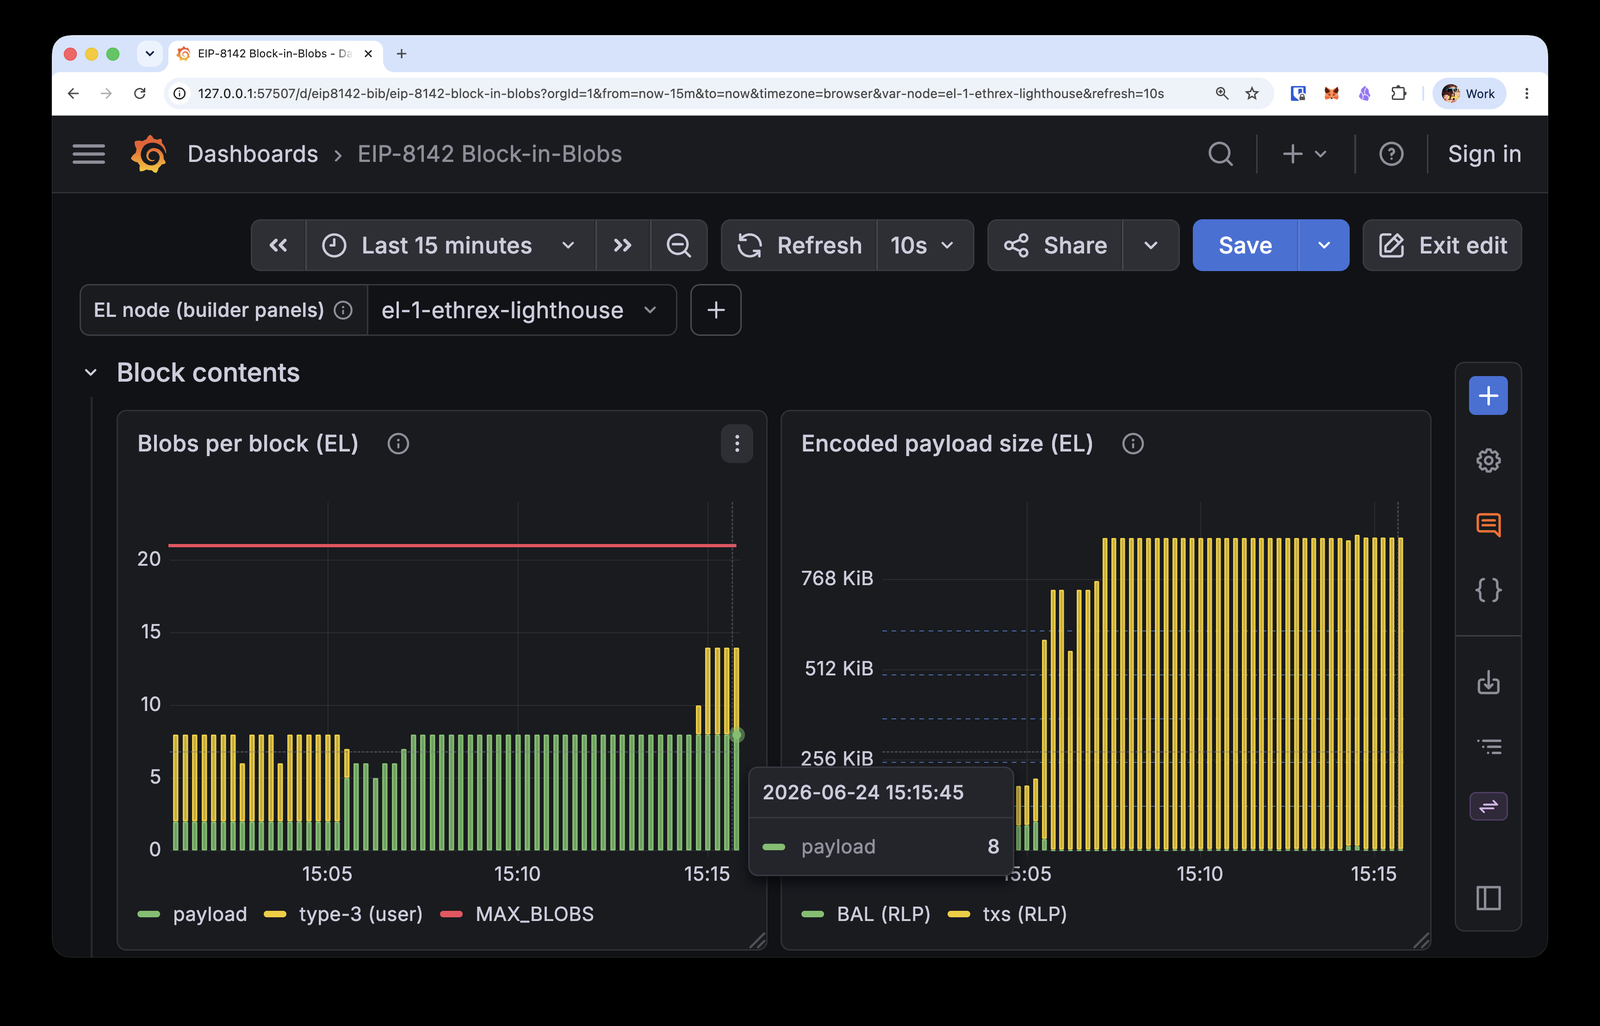Show info for Blobs per block panel
The height and width of the screenshot is (1026, 1600).
(398, 444)
